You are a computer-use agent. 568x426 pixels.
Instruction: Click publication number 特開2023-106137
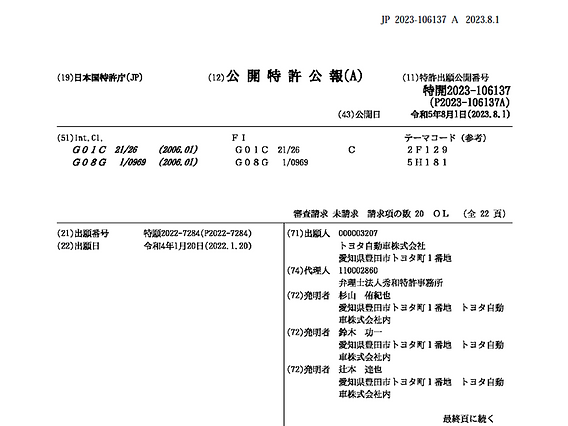coord(467,90)
